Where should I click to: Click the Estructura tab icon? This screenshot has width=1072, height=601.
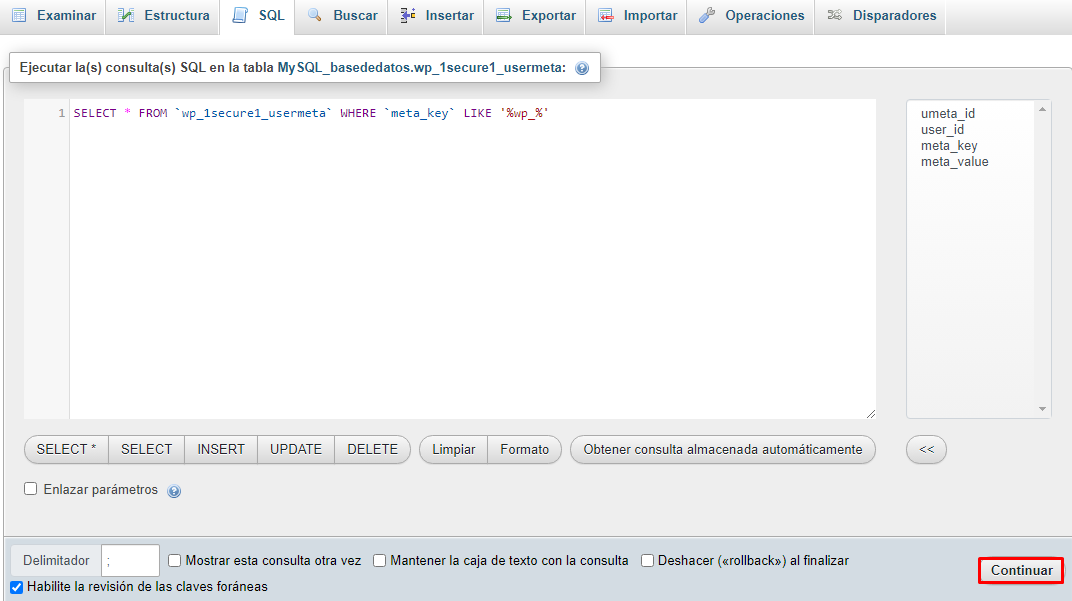[x=126, y=15]
